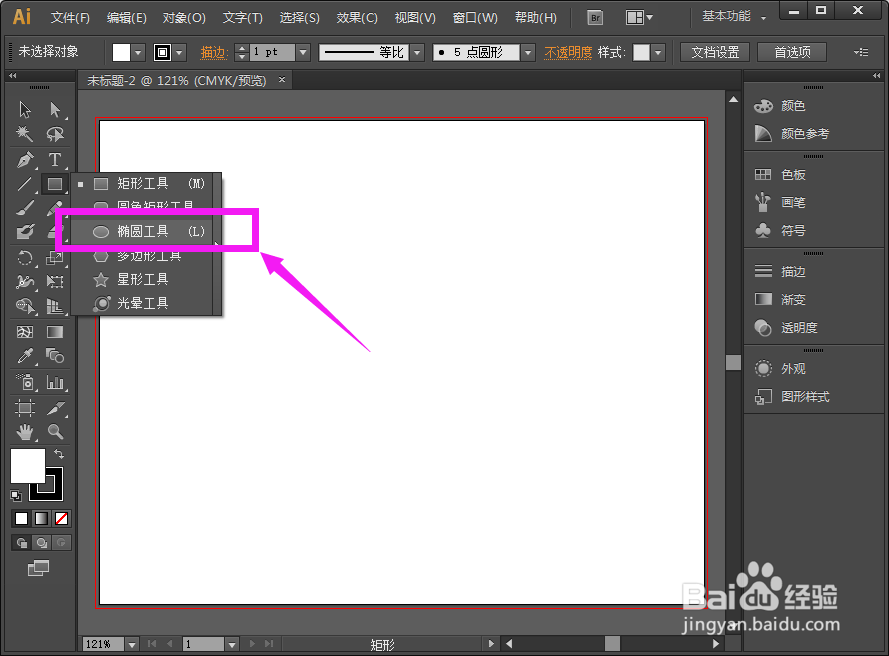This screenshot has height=656, width=889.
Task: Open brush definition dropdown
Action: 528,53
